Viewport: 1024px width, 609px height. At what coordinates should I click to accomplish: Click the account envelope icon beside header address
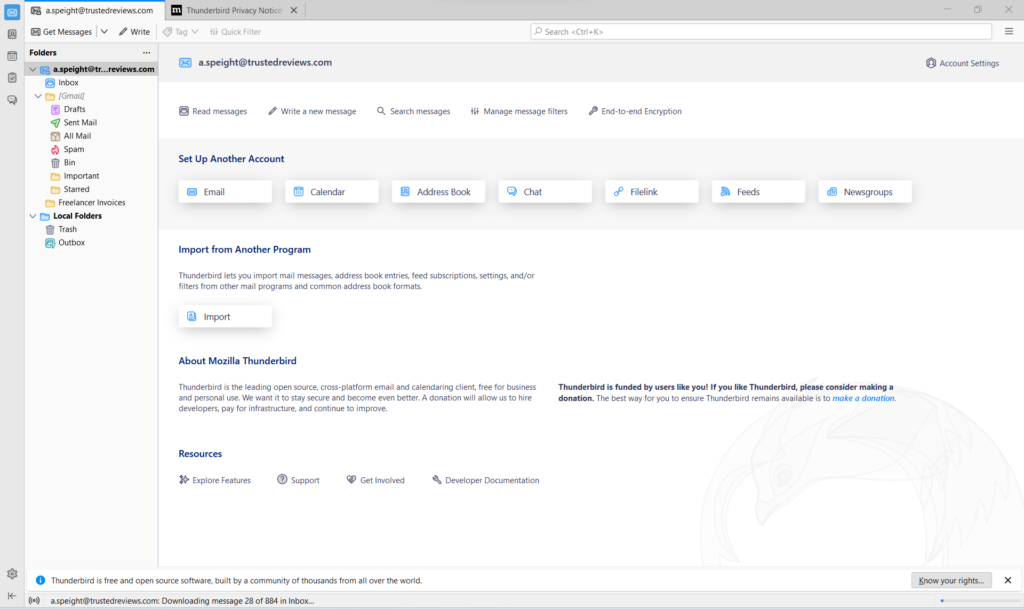pos(185,63)
